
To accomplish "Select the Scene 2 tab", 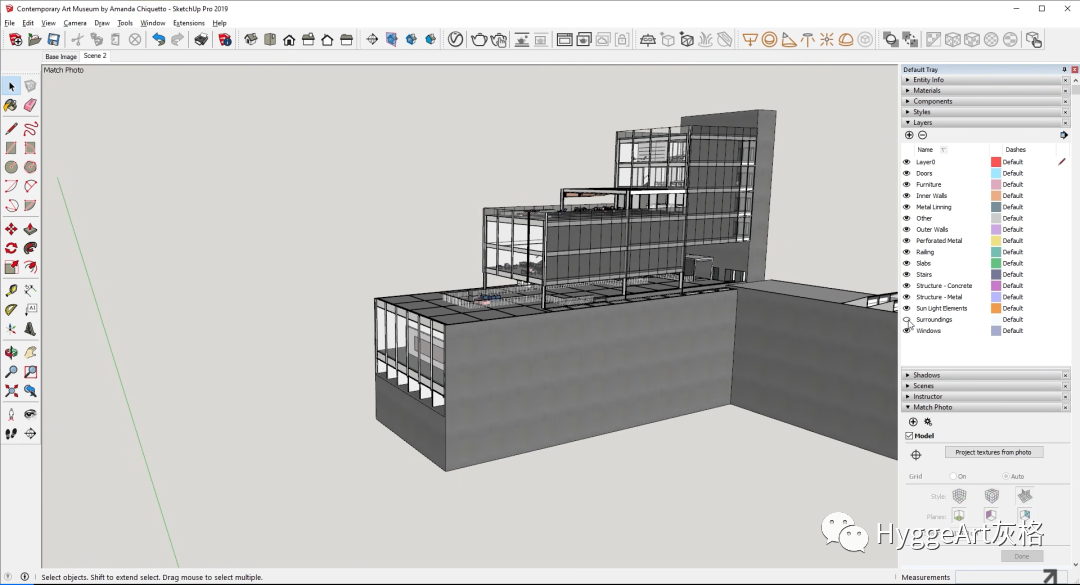I will pos(95,56).
